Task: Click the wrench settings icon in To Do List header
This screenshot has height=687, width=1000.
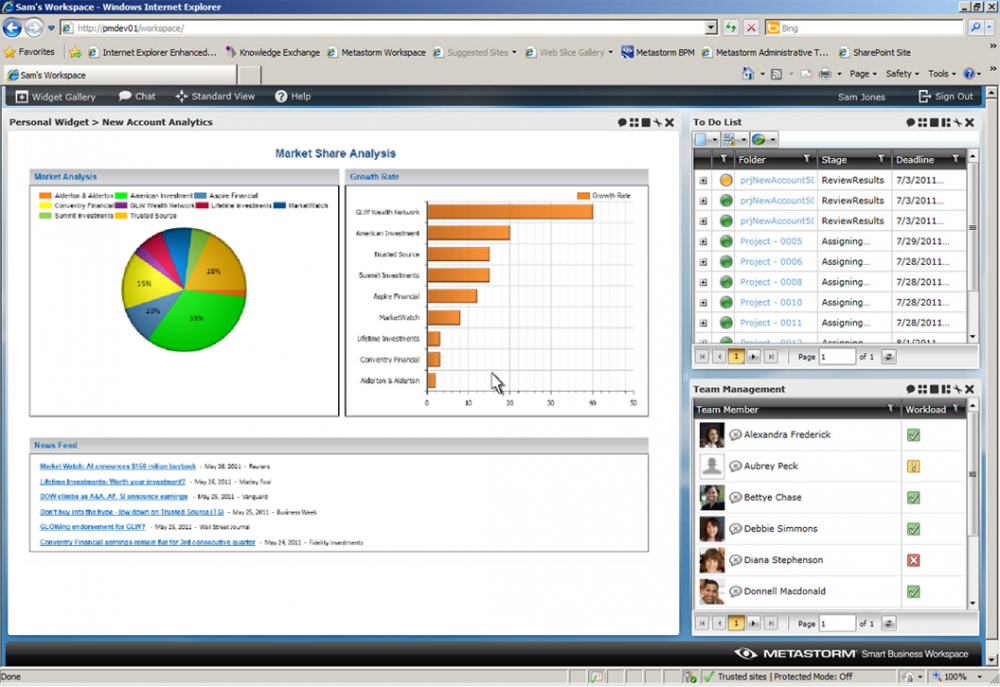Action: point(958,122)
